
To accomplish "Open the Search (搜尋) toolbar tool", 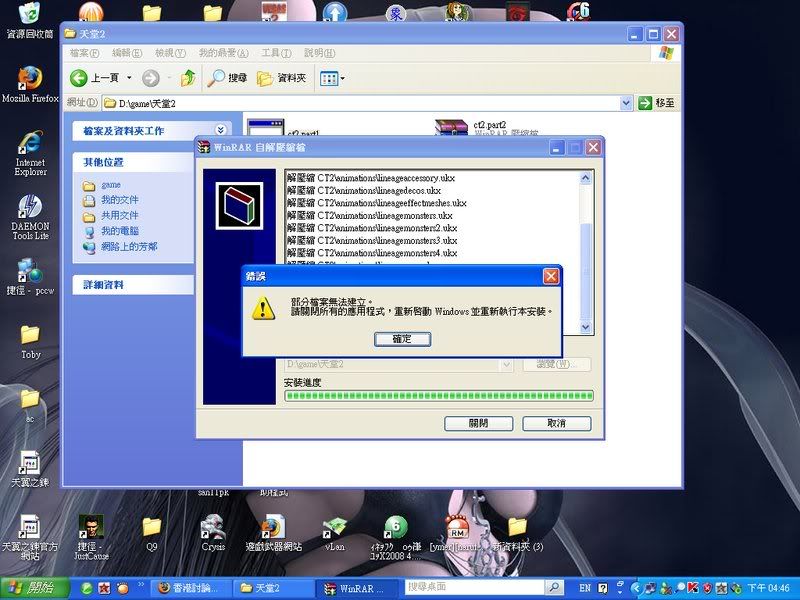I will (x=227, y=78).
